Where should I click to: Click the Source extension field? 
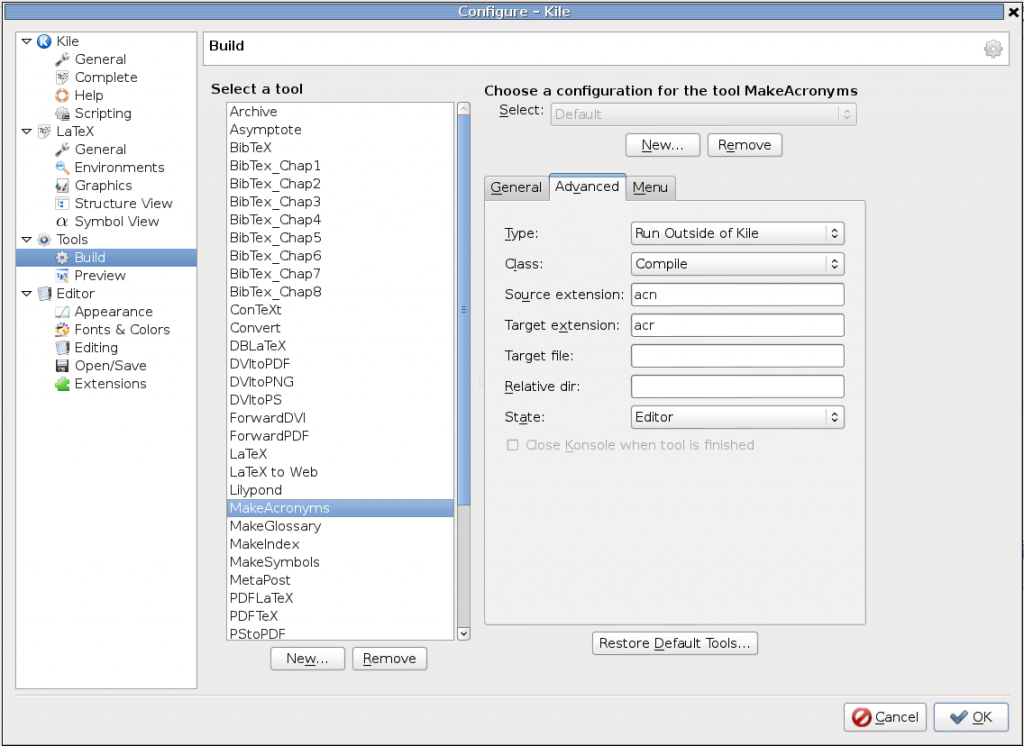click(x=737, y=295)
